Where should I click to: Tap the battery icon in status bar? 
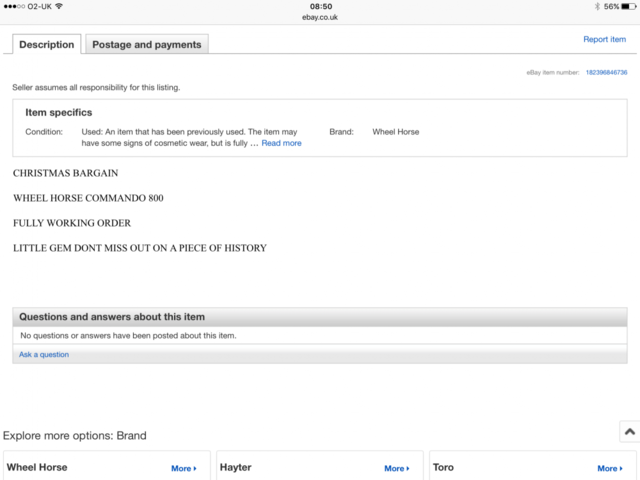626,6
